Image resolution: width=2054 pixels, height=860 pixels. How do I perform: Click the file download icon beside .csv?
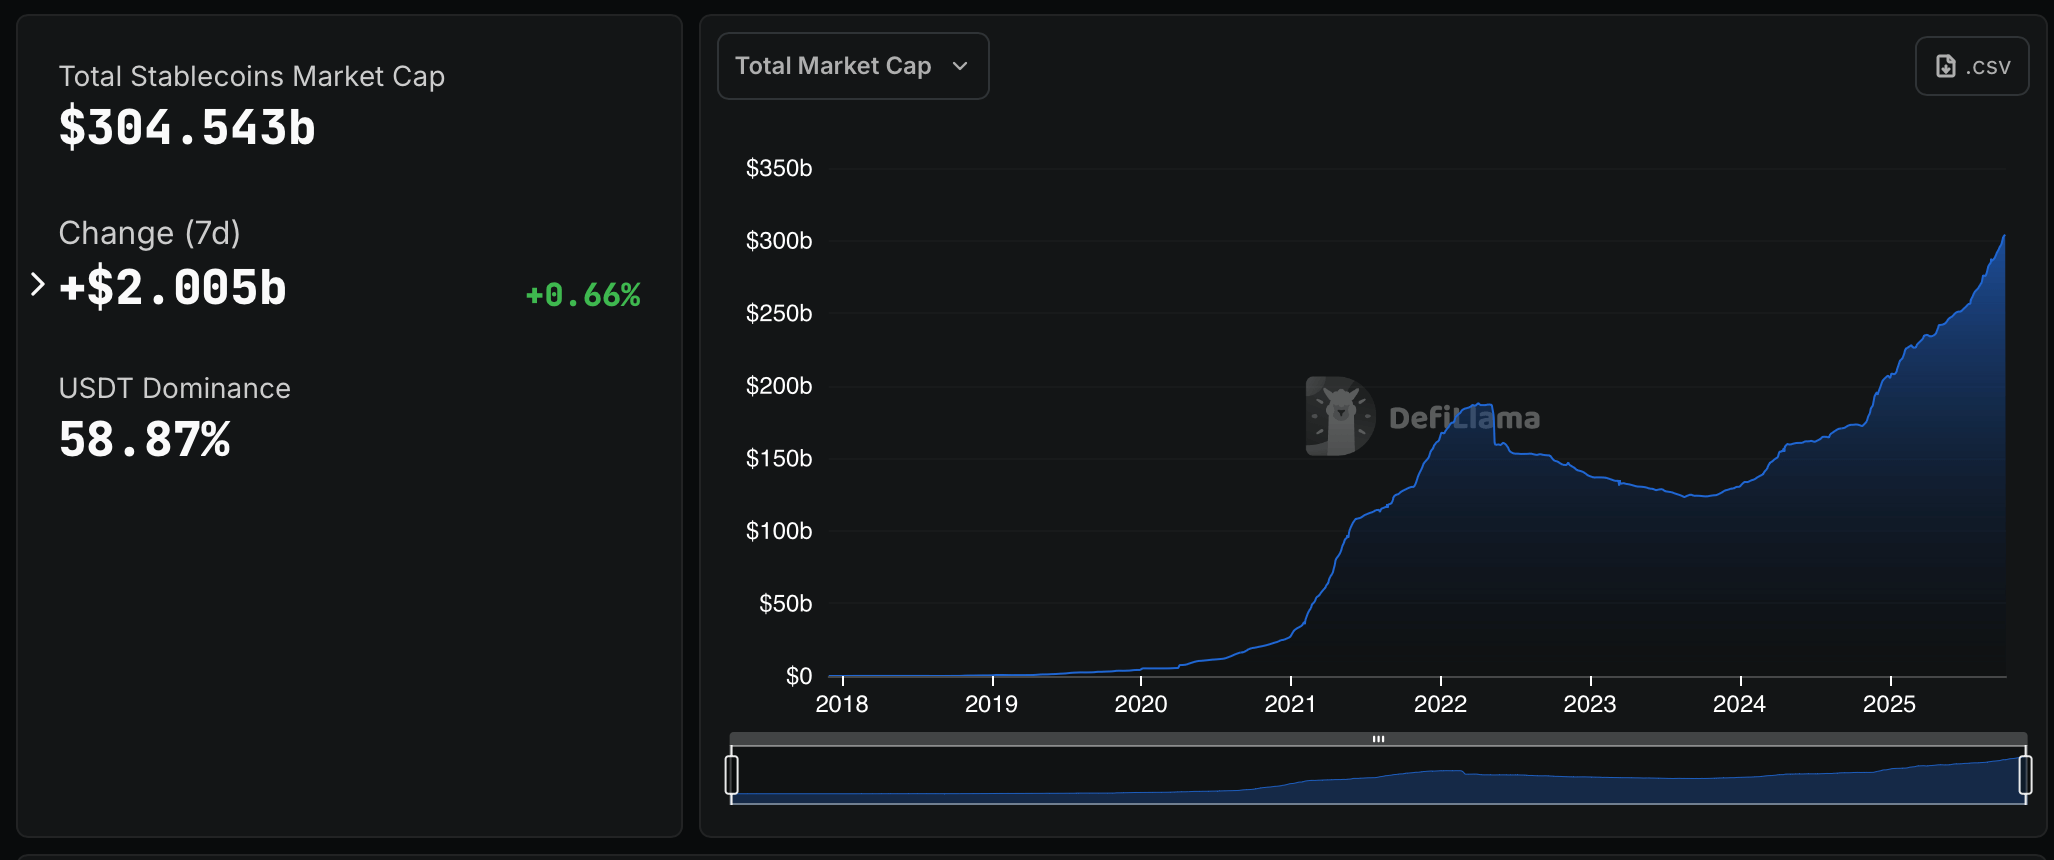1945,66
